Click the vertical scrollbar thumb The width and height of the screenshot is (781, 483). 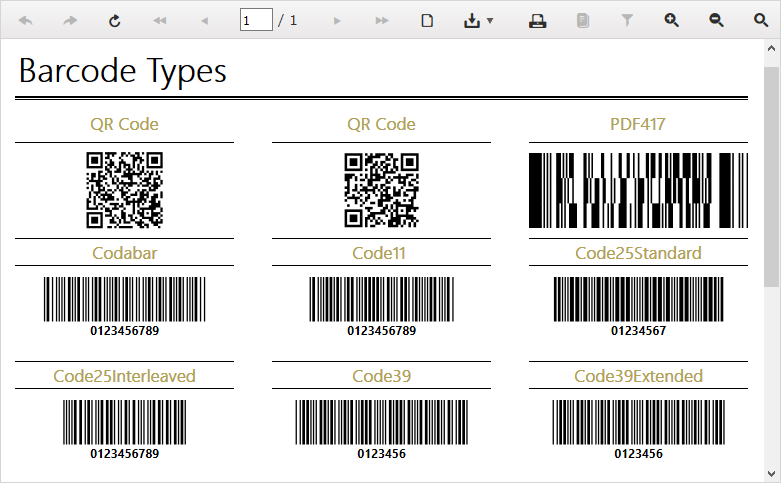(772, 177)
